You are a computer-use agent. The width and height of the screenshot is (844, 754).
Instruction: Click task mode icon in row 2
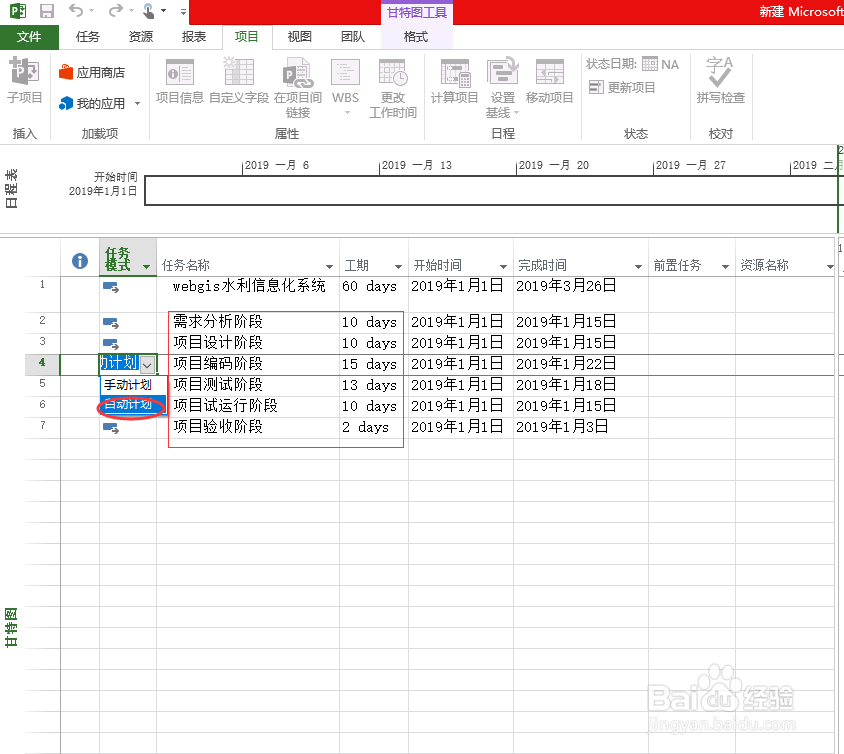pyautogui.click(x=111, y=323)
